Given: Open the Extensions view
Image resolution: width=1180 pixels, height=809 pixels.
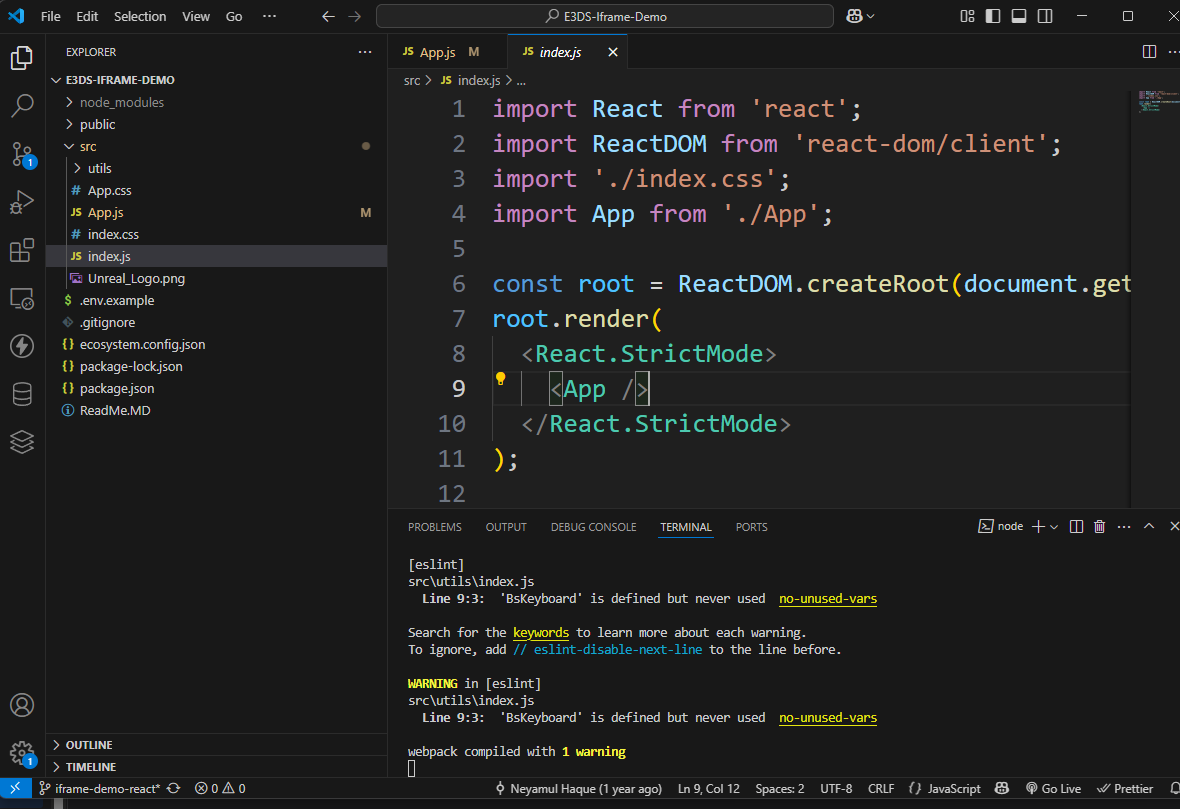Looking at the screenshot, I should click(x=22, y=250).
